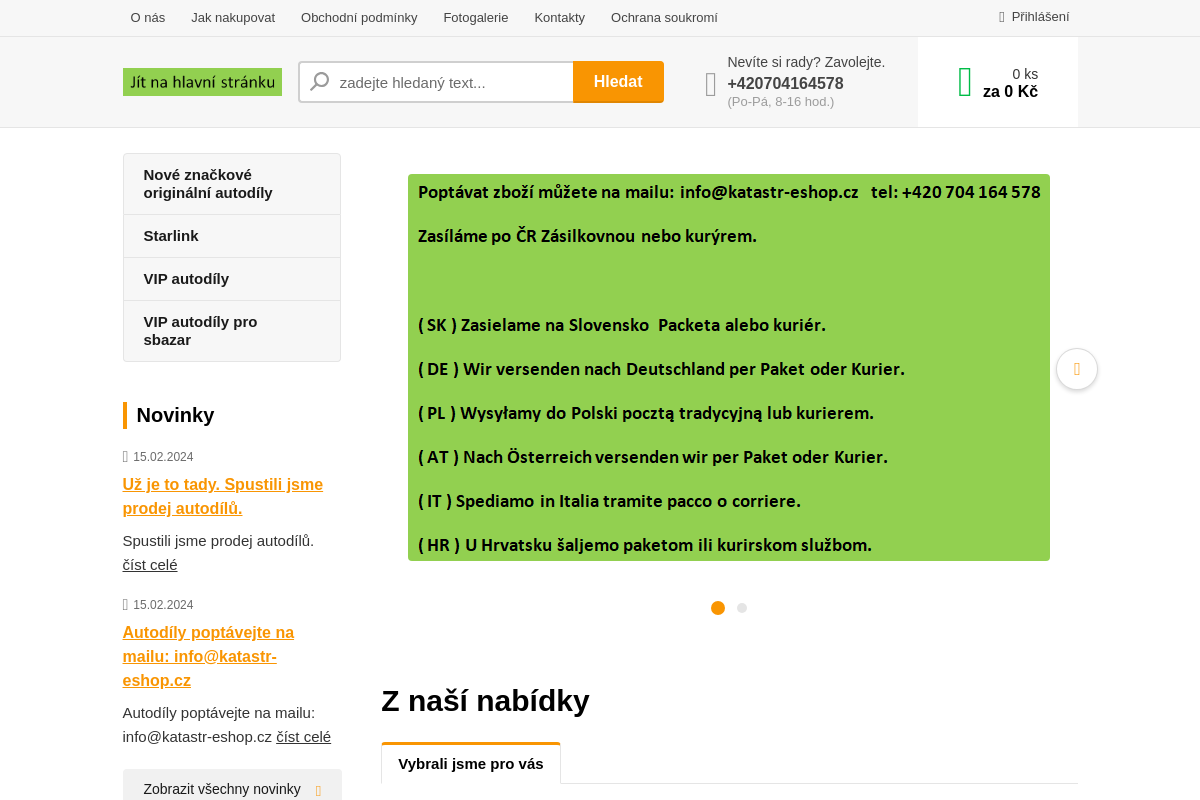Open the Obchodní podmínky menu item
This screenshot has height=800, width=1200.
coord(359,17)
